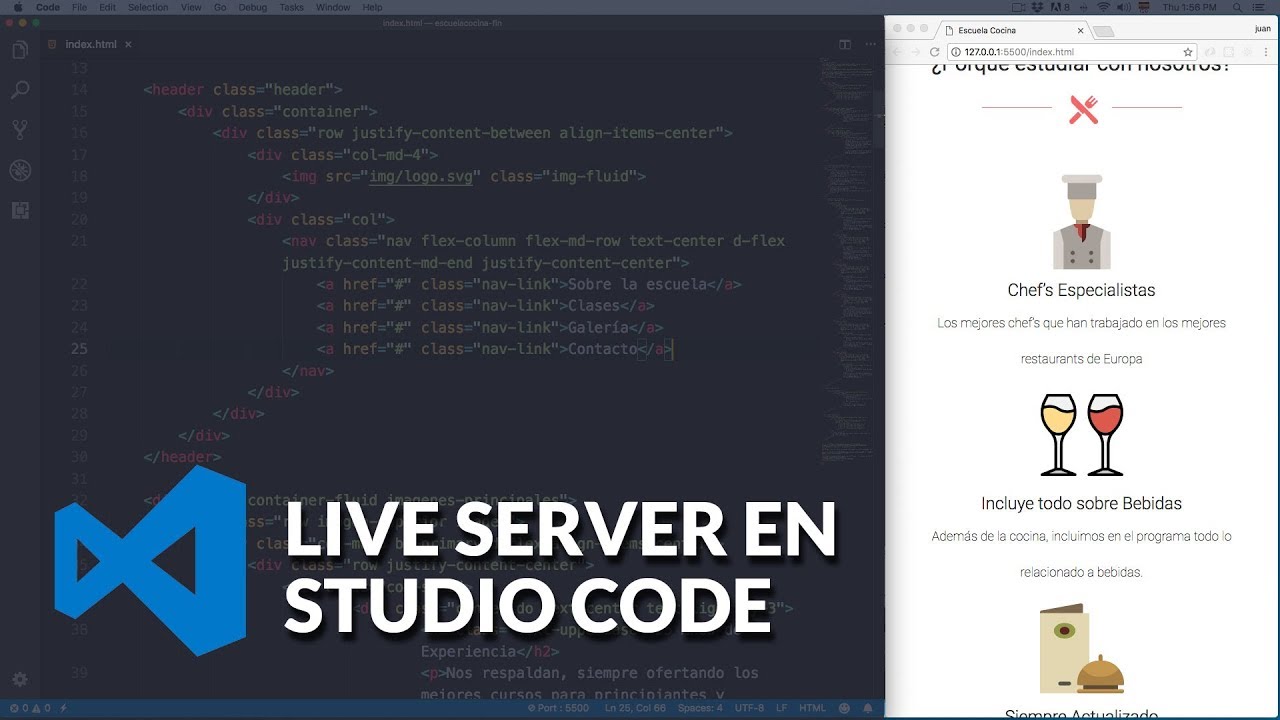Stop Live Server via Port : 5500
The image size is (1280, 720).
click(x=558, y=708)
